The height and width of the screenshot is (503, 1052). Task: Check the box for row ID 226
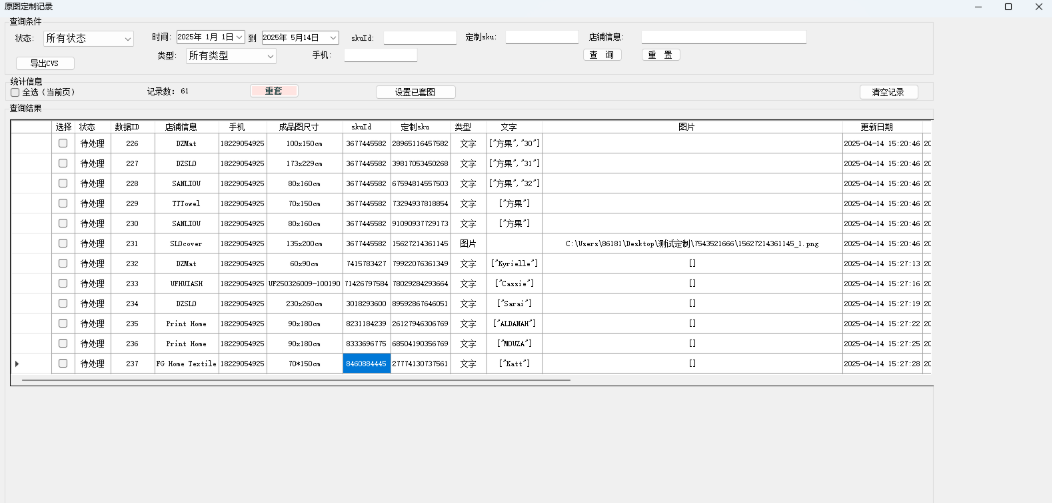pos(63,144)
